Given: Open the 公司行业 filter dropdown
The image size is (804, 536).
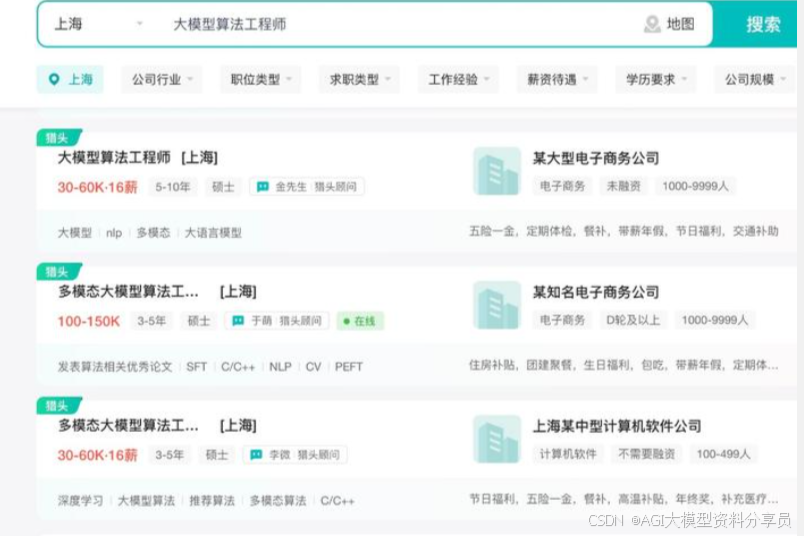Looking at the screenshot, I should click(162, 80).
